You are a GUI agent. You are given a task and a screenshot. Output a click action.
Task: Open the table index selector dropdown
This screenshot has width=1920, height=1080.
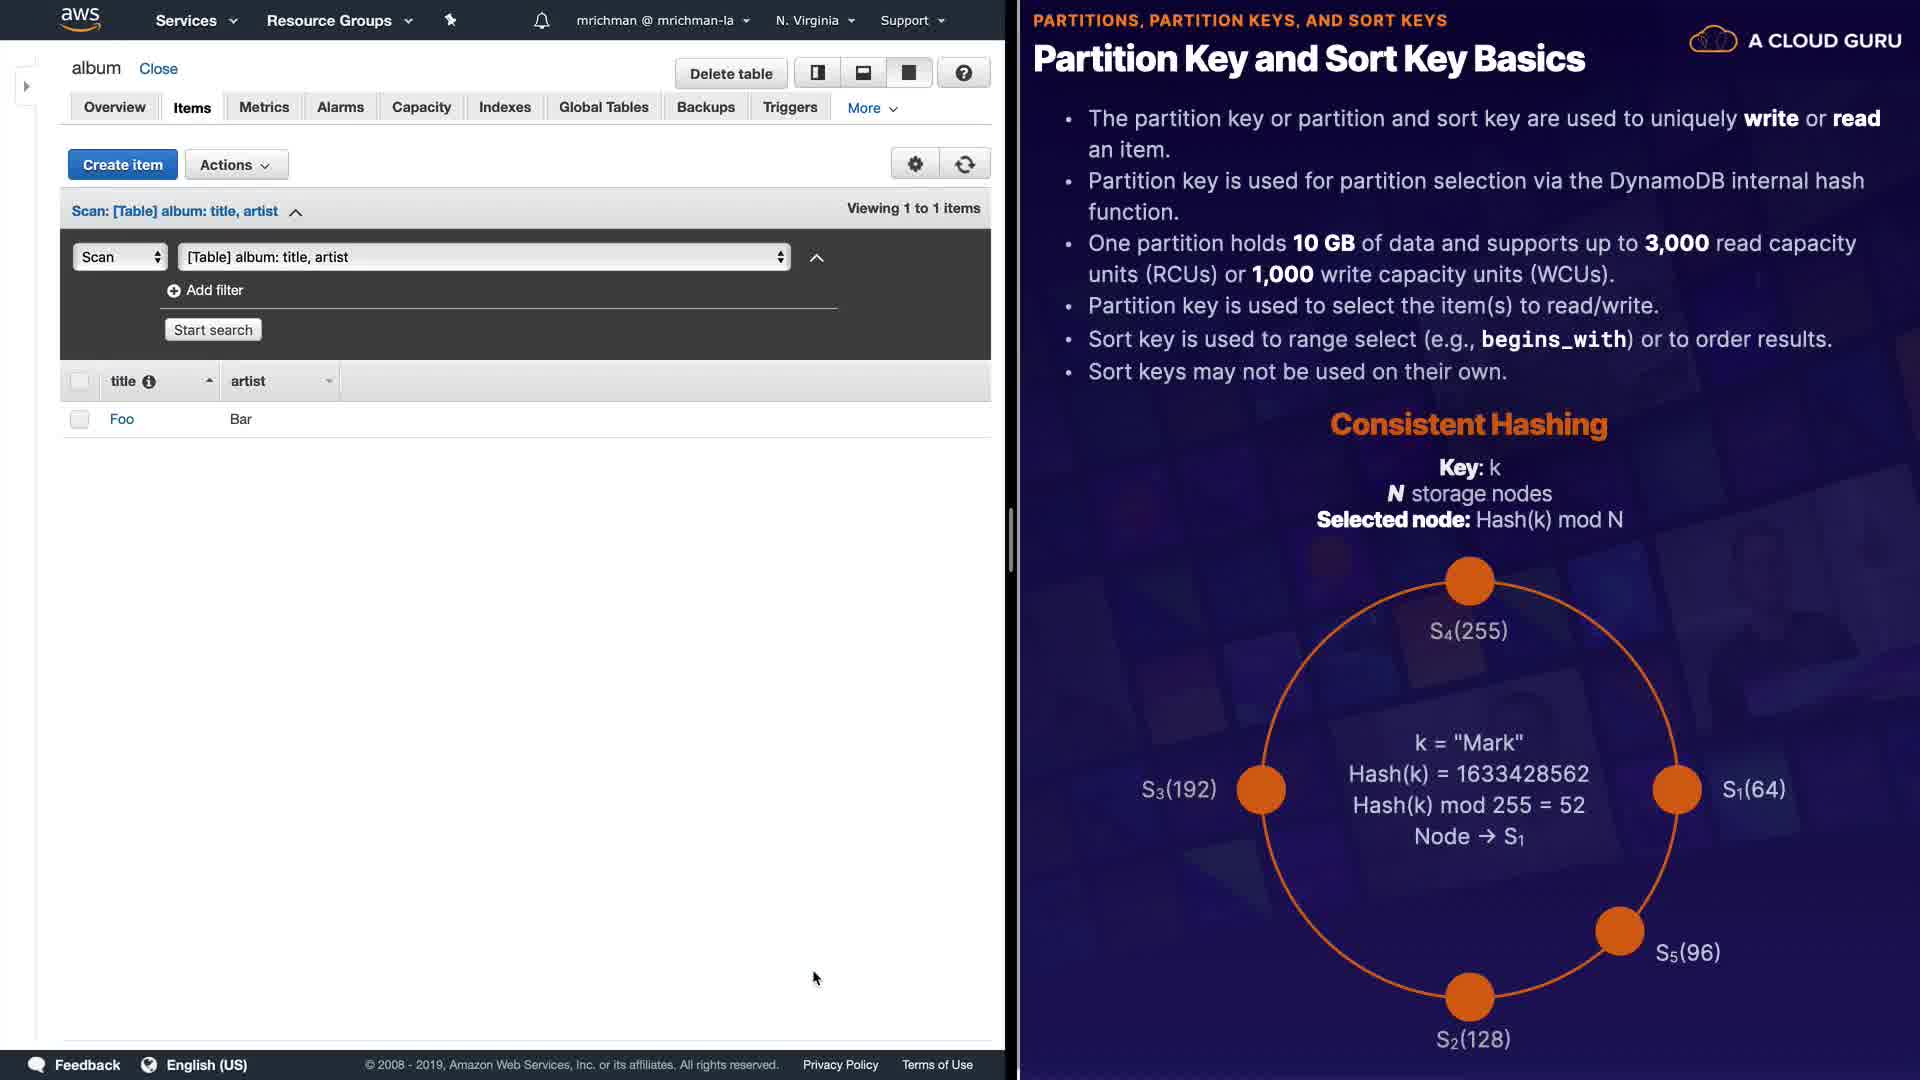pos(484,257)
